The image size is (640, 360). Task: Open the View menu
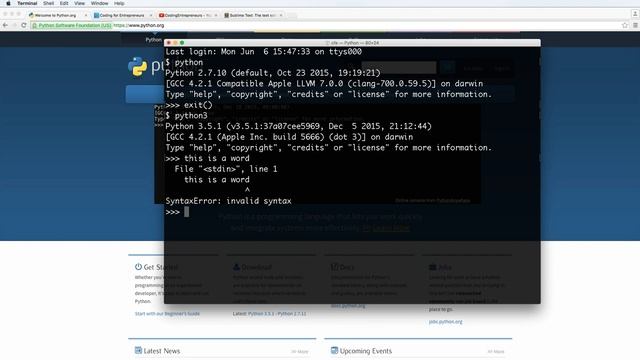(79, 3)
